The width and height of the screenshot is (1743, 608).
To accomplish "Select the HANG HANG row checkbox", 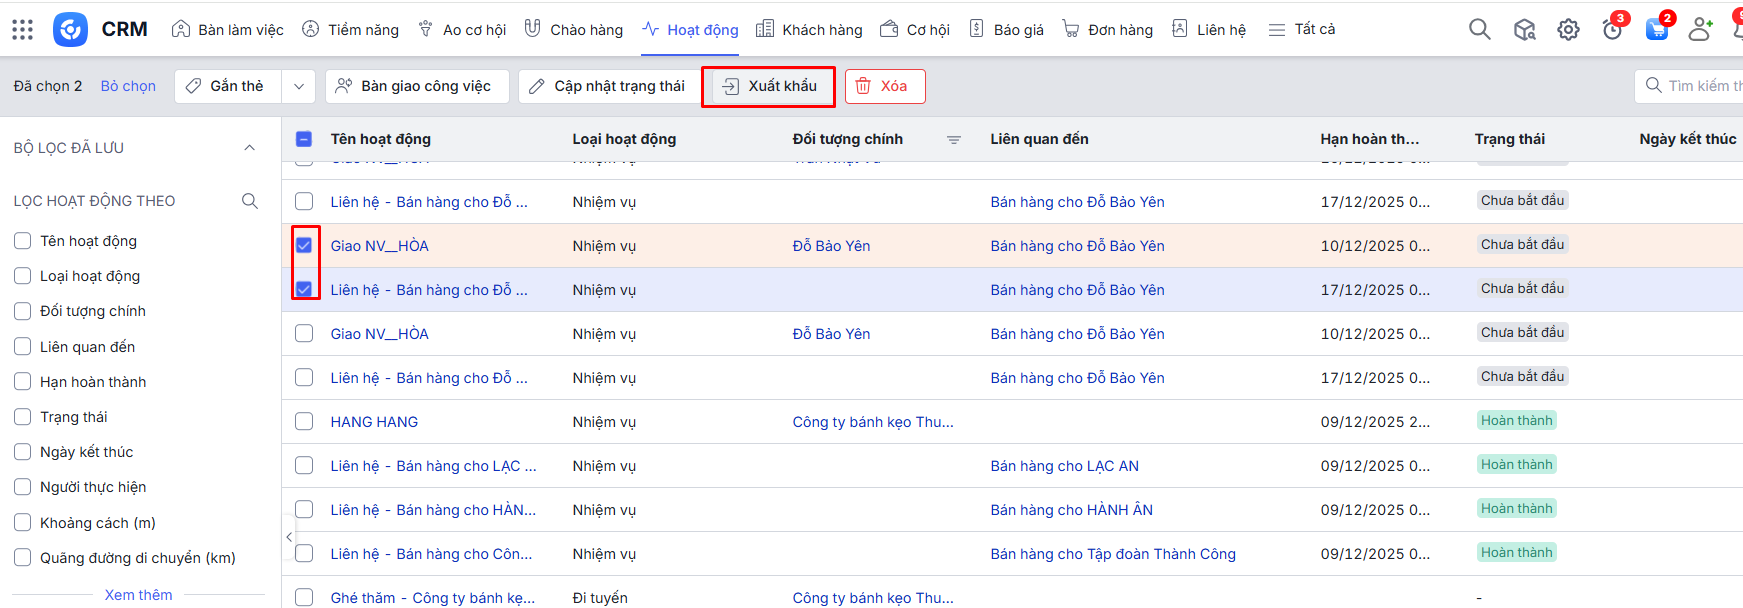I will 304,422.
